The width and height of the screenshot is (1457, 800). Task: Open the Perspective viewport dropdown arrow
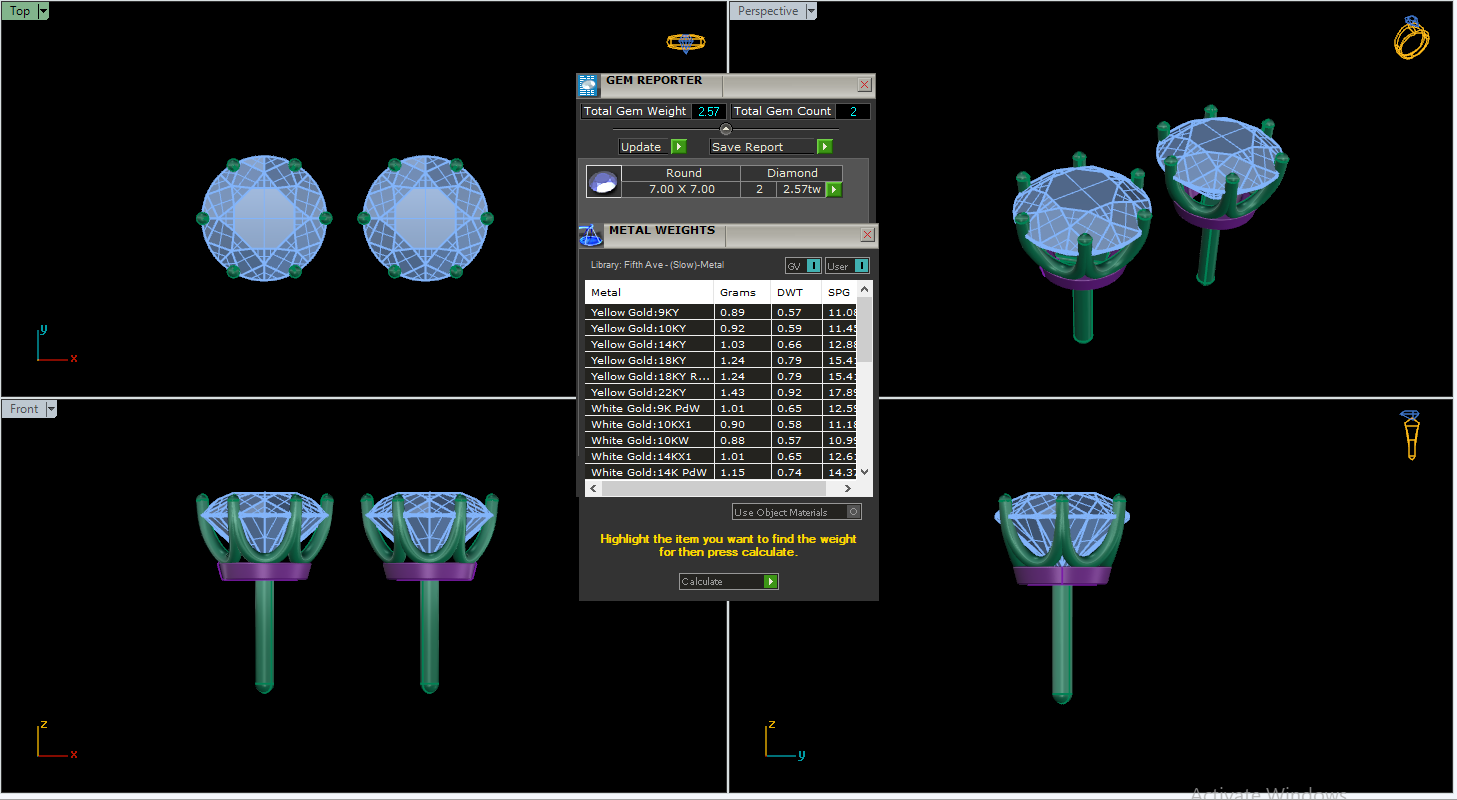pos(811,12)
